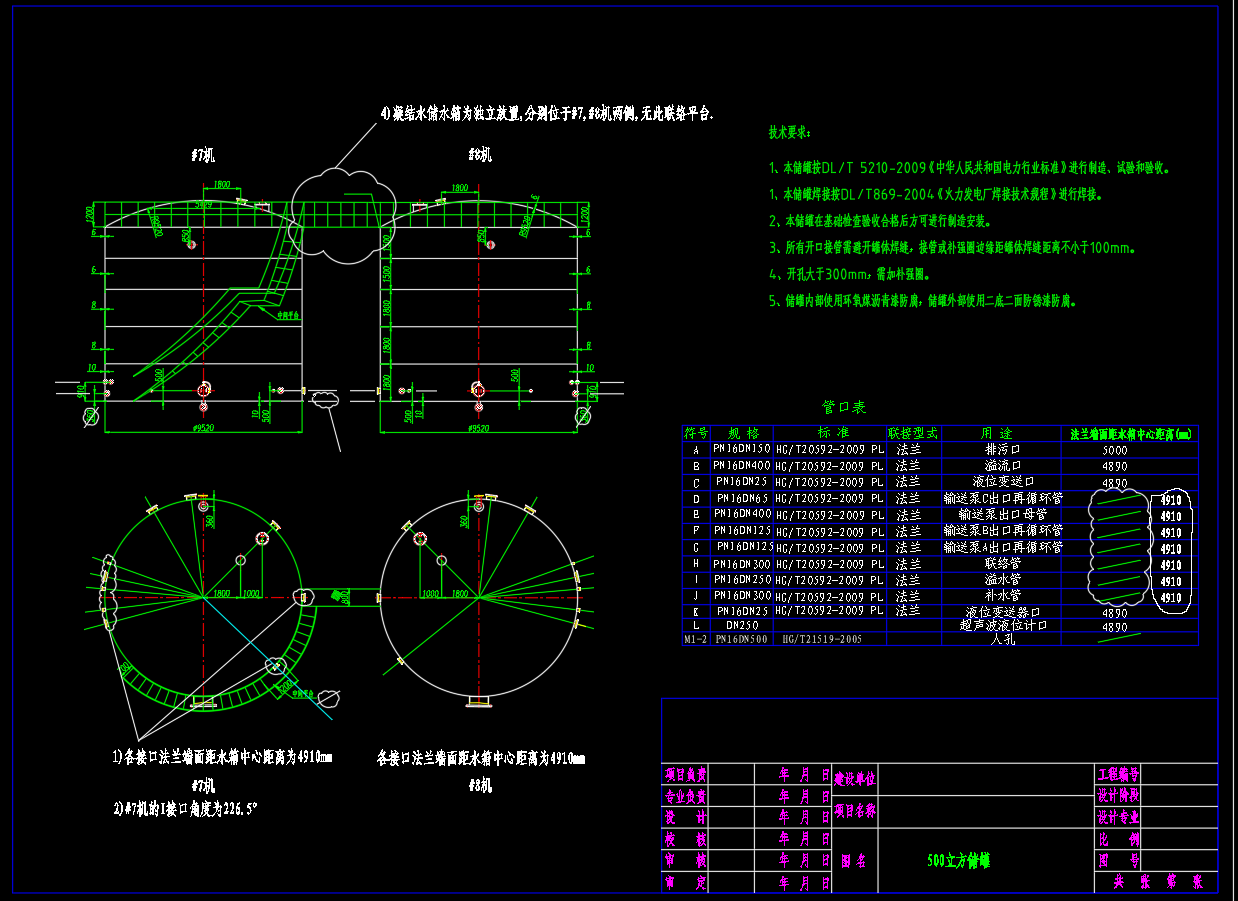The height and width of the screenshot is (901, 1238).
Task: Select the 超声波液位计口 table entry
Action: click(1000, 626)
